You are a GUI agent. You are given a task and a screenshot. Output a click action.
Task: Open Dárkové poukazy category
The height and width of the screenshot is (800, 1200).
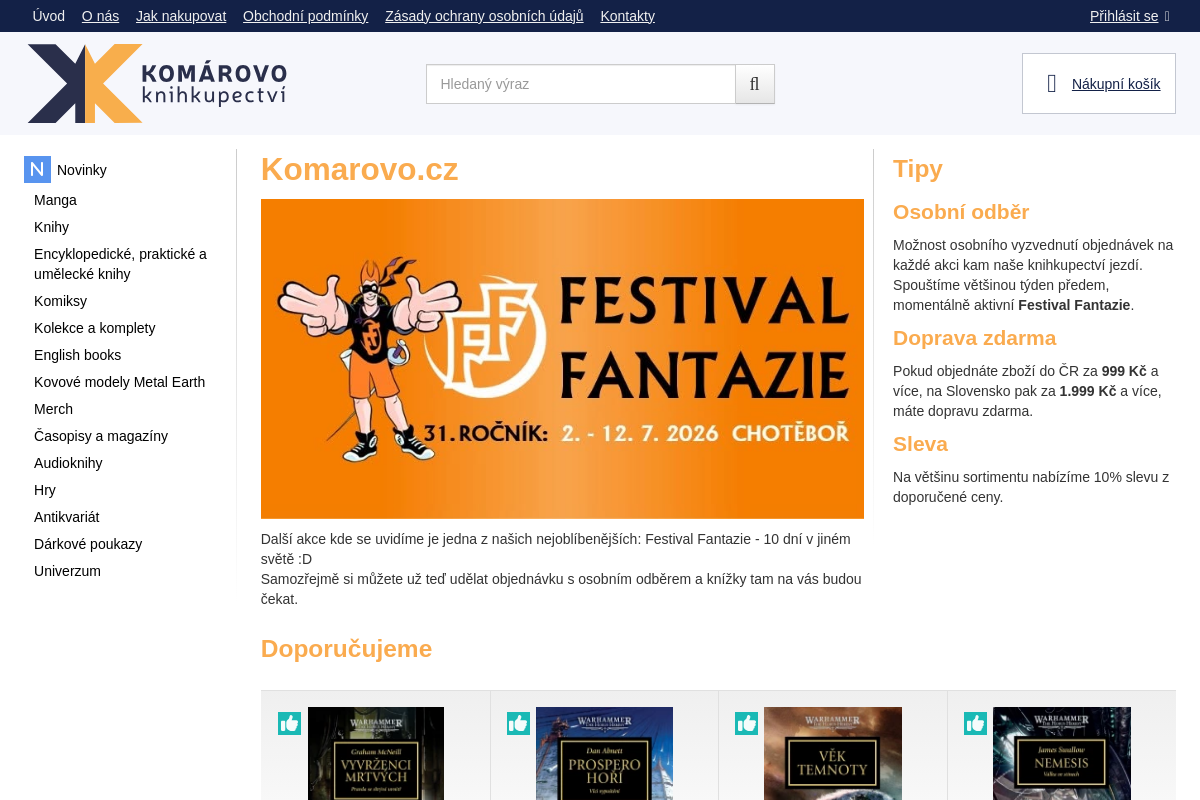click(x=88, y=544)
